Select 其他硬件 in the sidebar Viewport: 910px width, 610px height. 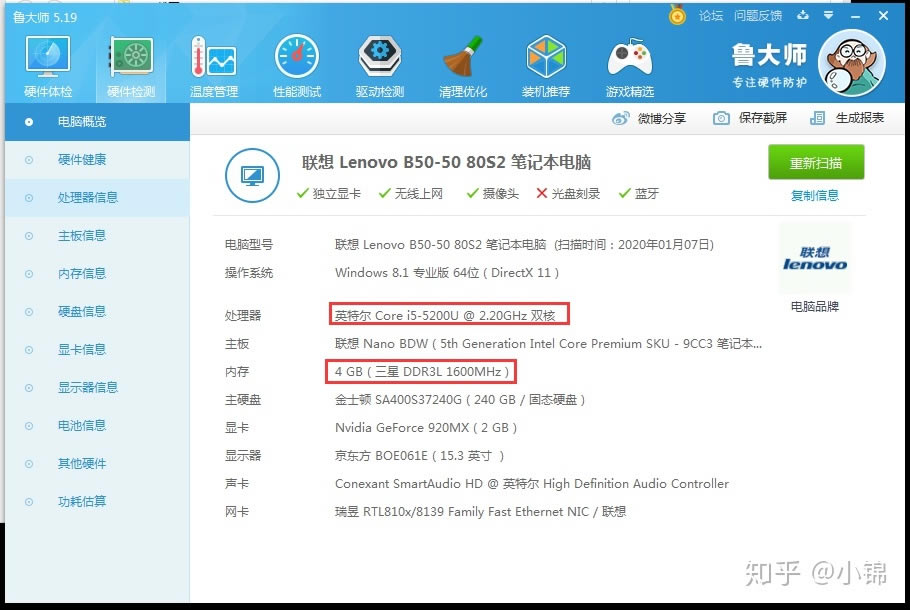[x=97, y=463]
